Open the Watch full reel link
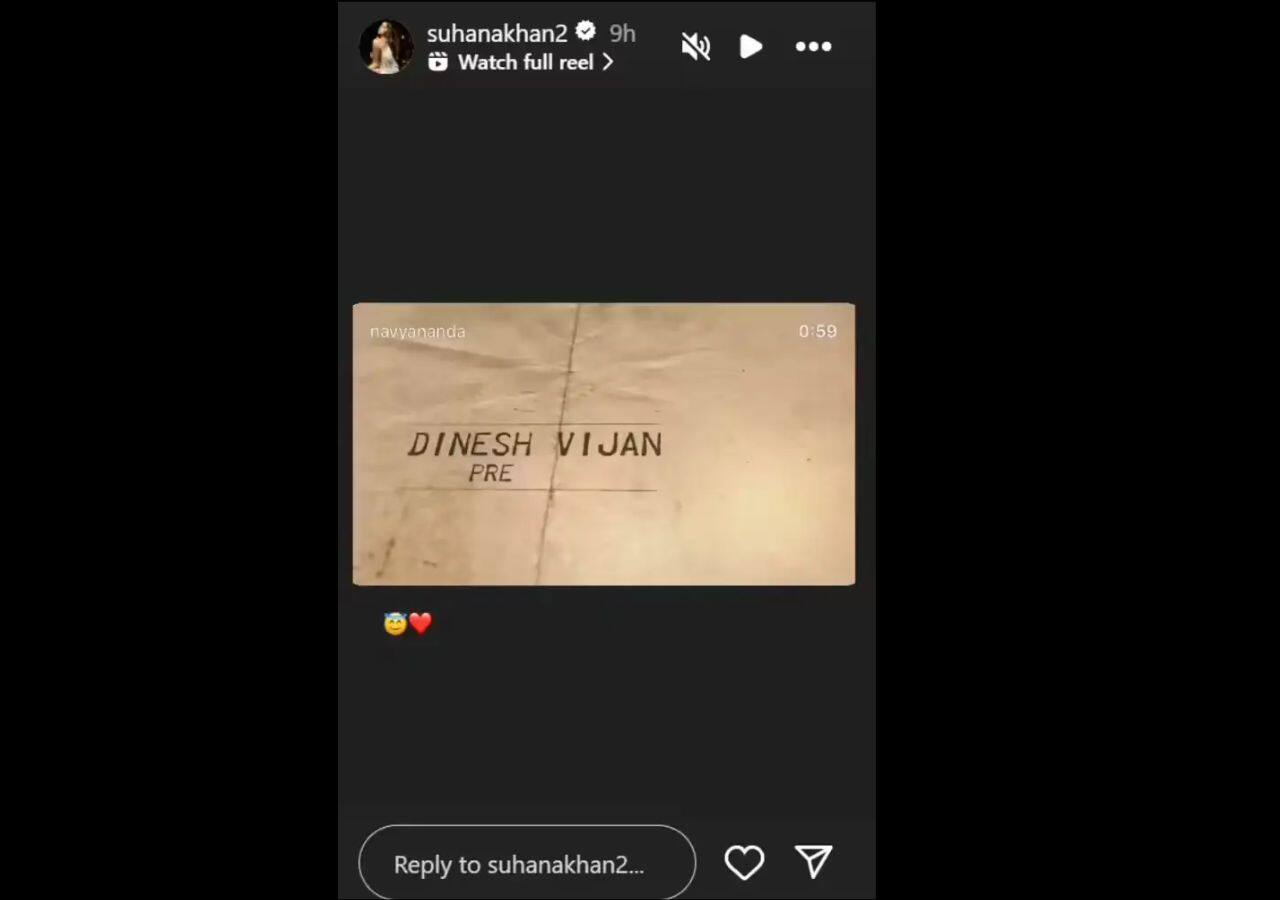1280x900 pixels. point(525,62)
